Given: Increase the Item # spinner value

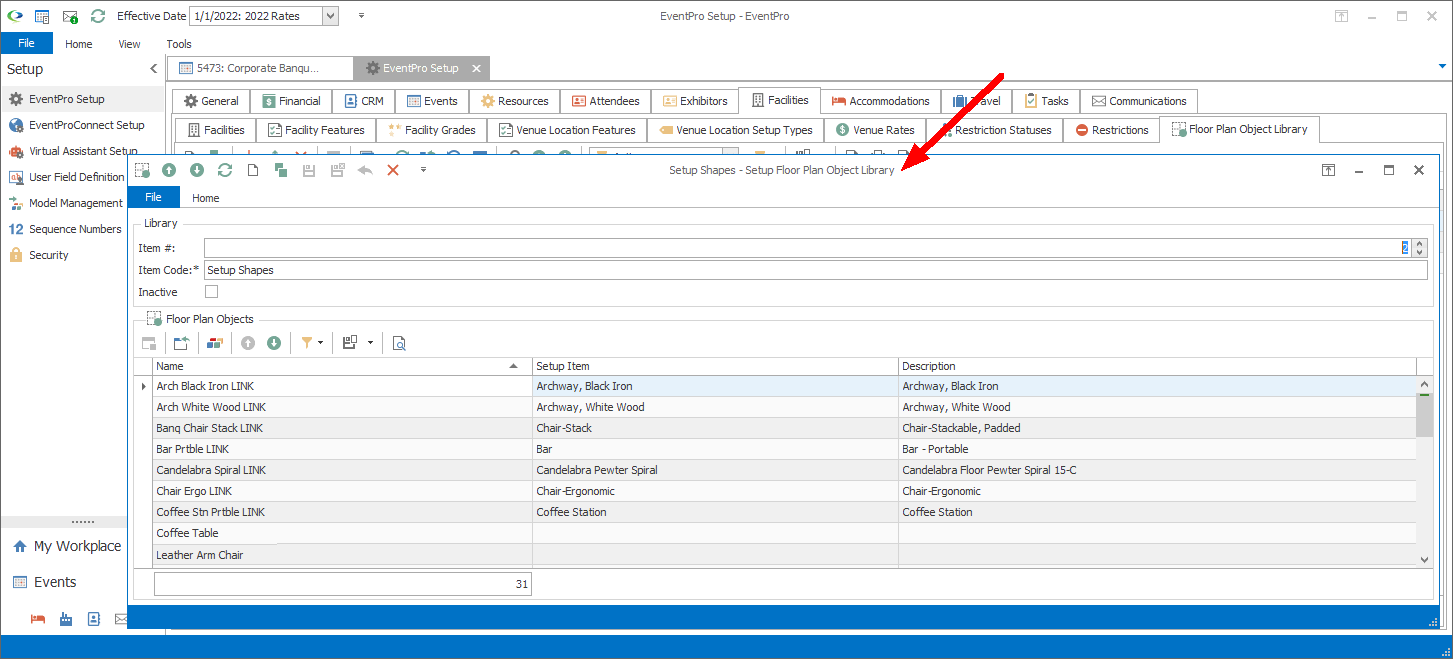Looking at the screenshot, I should coord(1420,243).
